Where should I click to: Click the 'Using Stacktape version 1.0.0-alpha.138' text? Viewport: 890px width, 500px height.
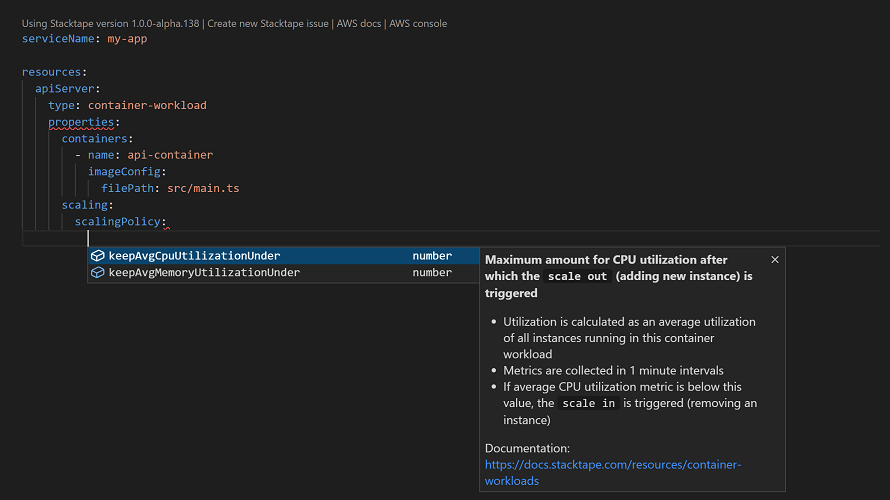tap(111, 23)
